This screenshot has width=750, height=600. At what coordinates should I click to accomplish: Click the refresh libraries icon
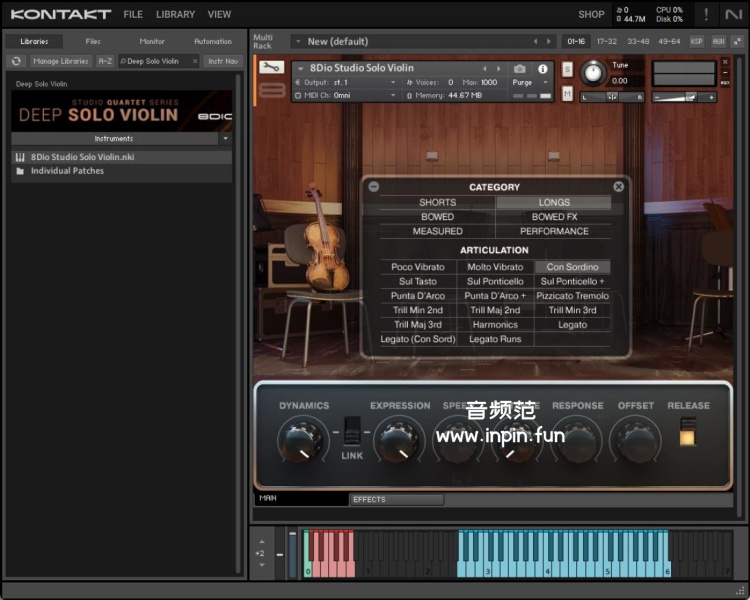coord(16,61)
